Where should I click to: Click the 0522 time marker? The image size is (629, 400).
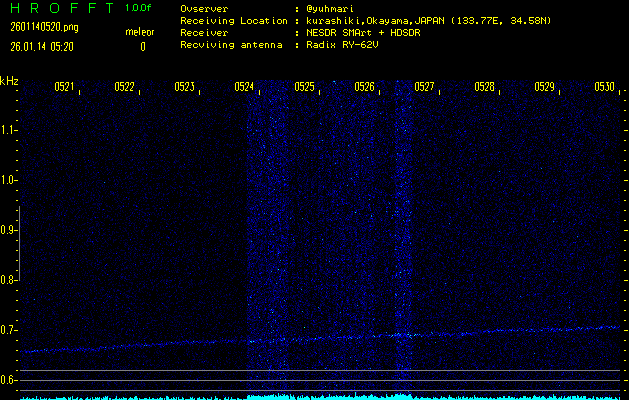point(124,87)
